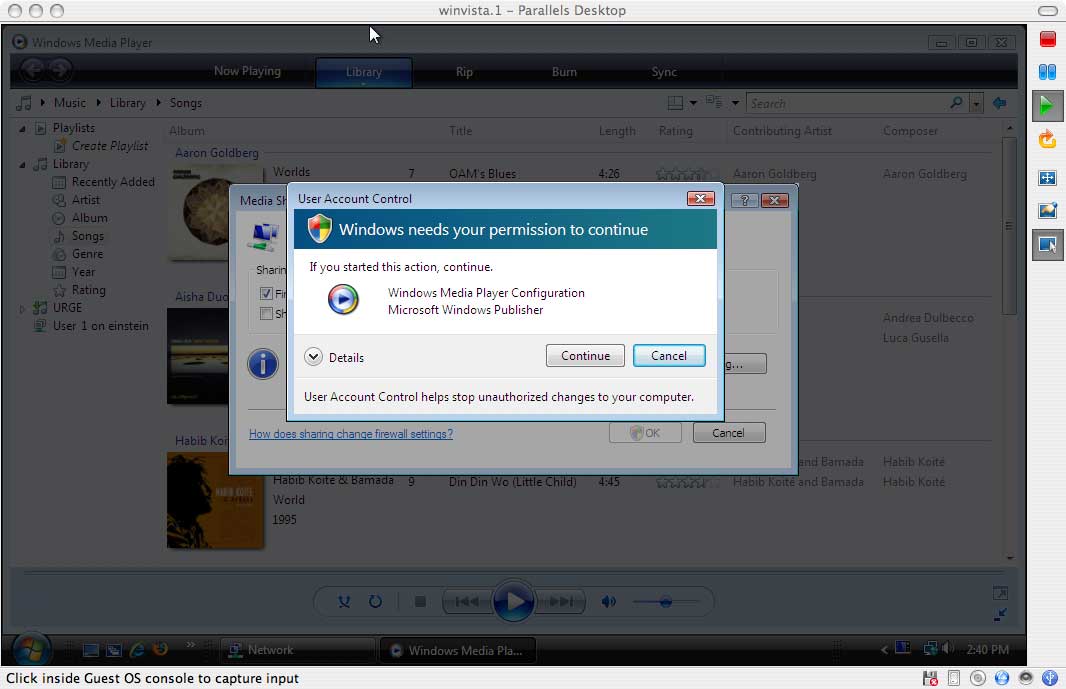
Task: Open the layout options dropdown arrow
Action: click(x=693, y=103)
